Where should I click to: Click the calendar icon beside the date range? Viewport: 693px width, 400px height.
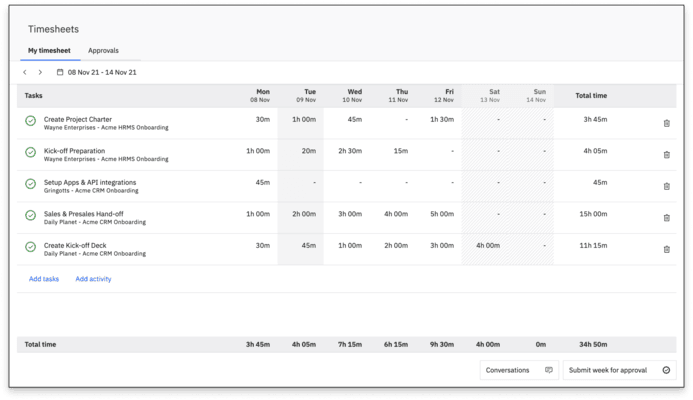pos(60,72)
